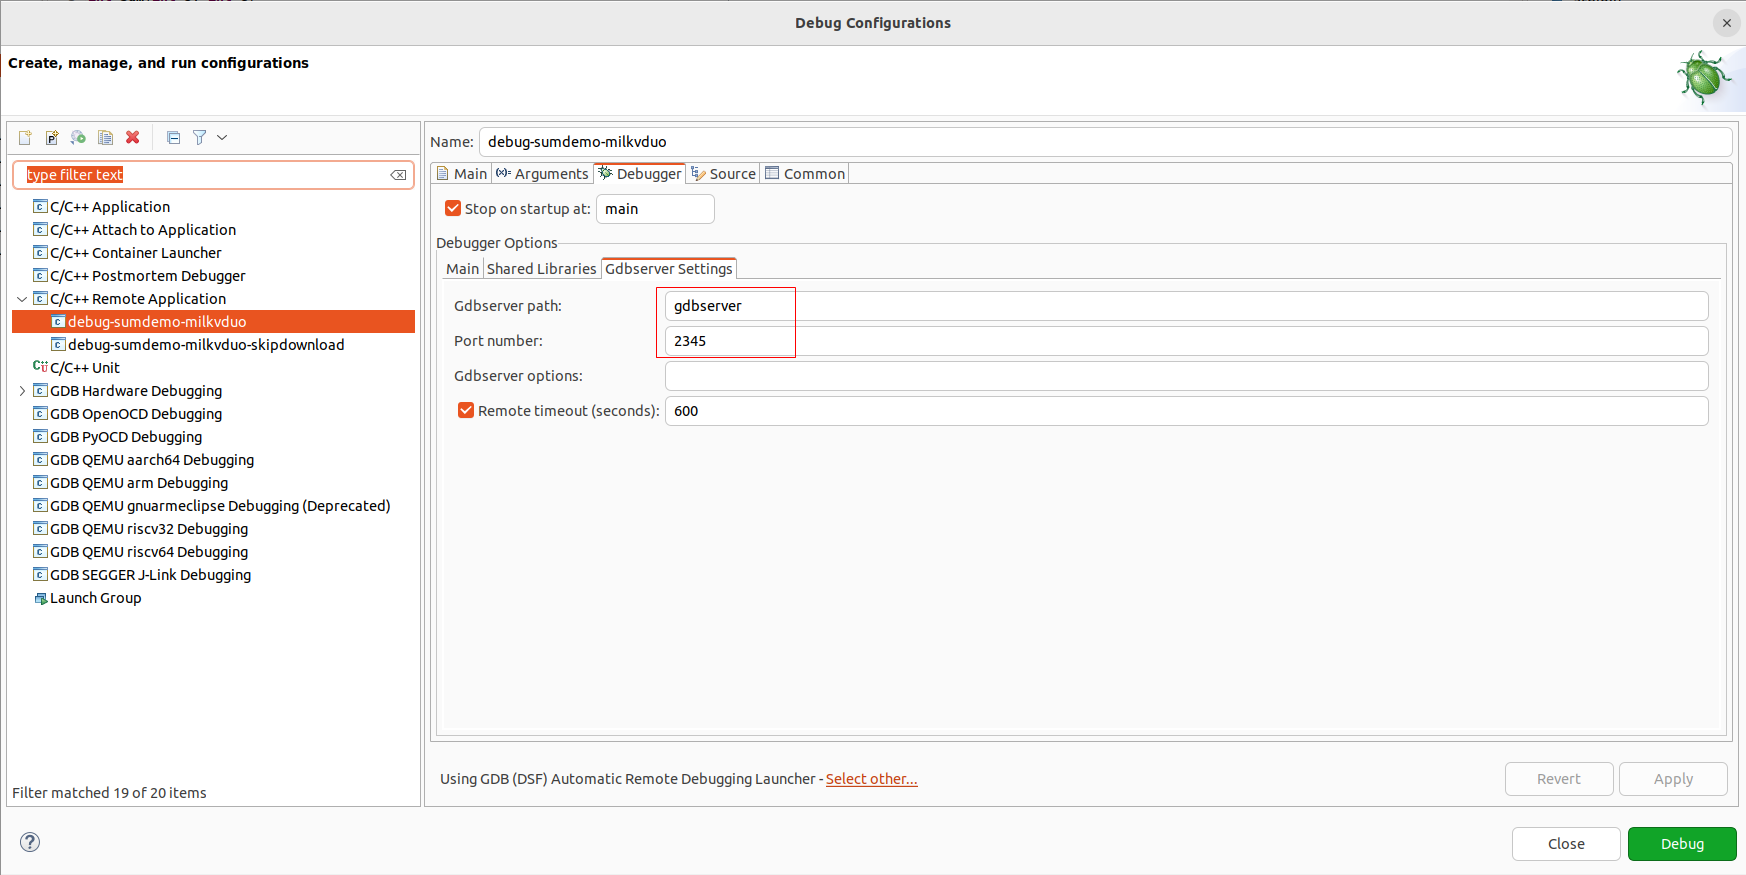Switch to the top-level Main tab
Viewport: 1746px width, 875px height.
(462, 174)
